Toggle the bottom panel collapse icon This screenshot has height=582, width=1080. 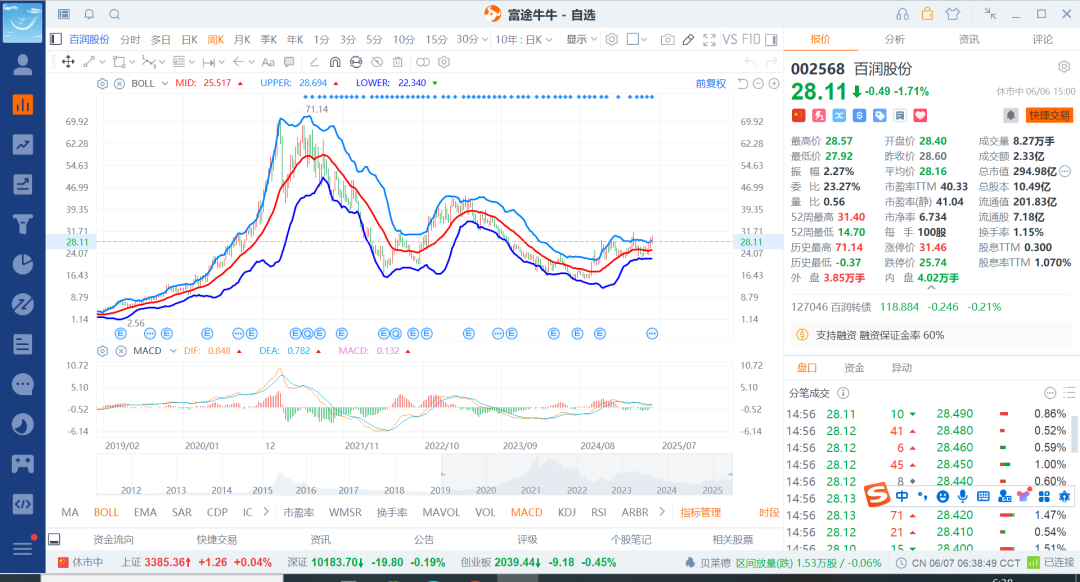pyautogui.click(x=54, y=539)
